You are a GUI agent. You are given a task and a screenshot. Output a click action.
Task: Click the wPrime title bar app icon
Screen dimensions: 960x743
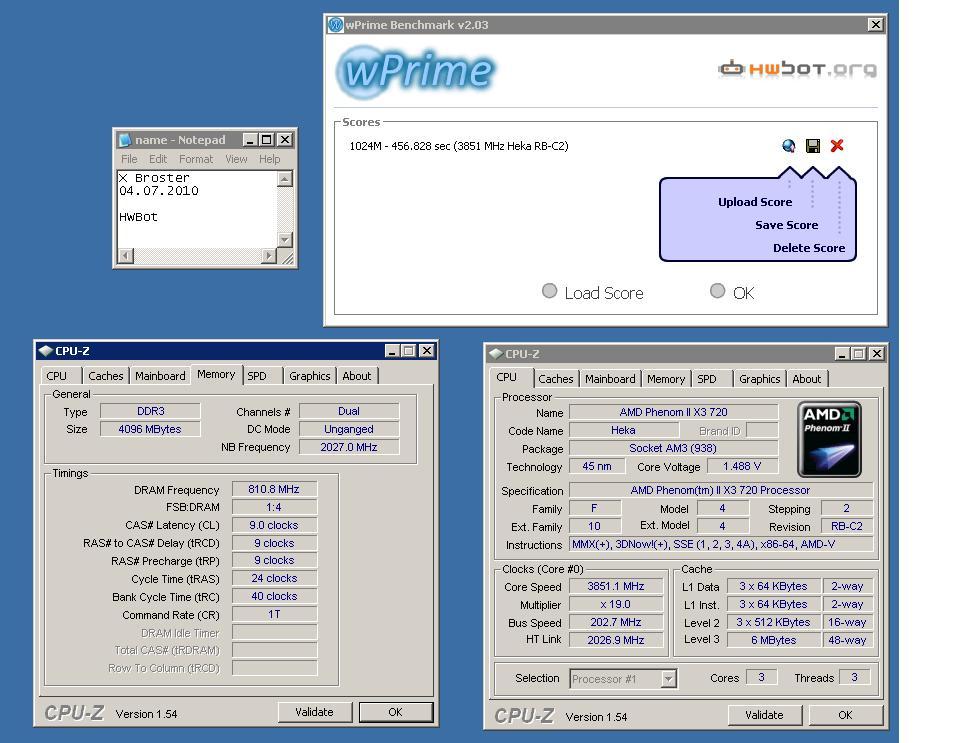pos(336,24)
